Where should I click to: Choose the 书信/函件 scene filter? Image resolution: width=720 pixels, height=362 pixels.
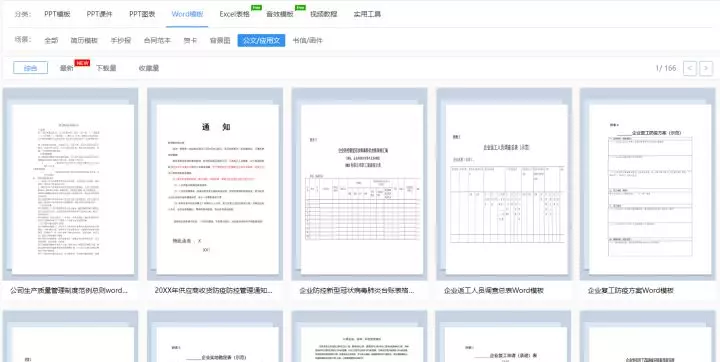coord(308,40)
